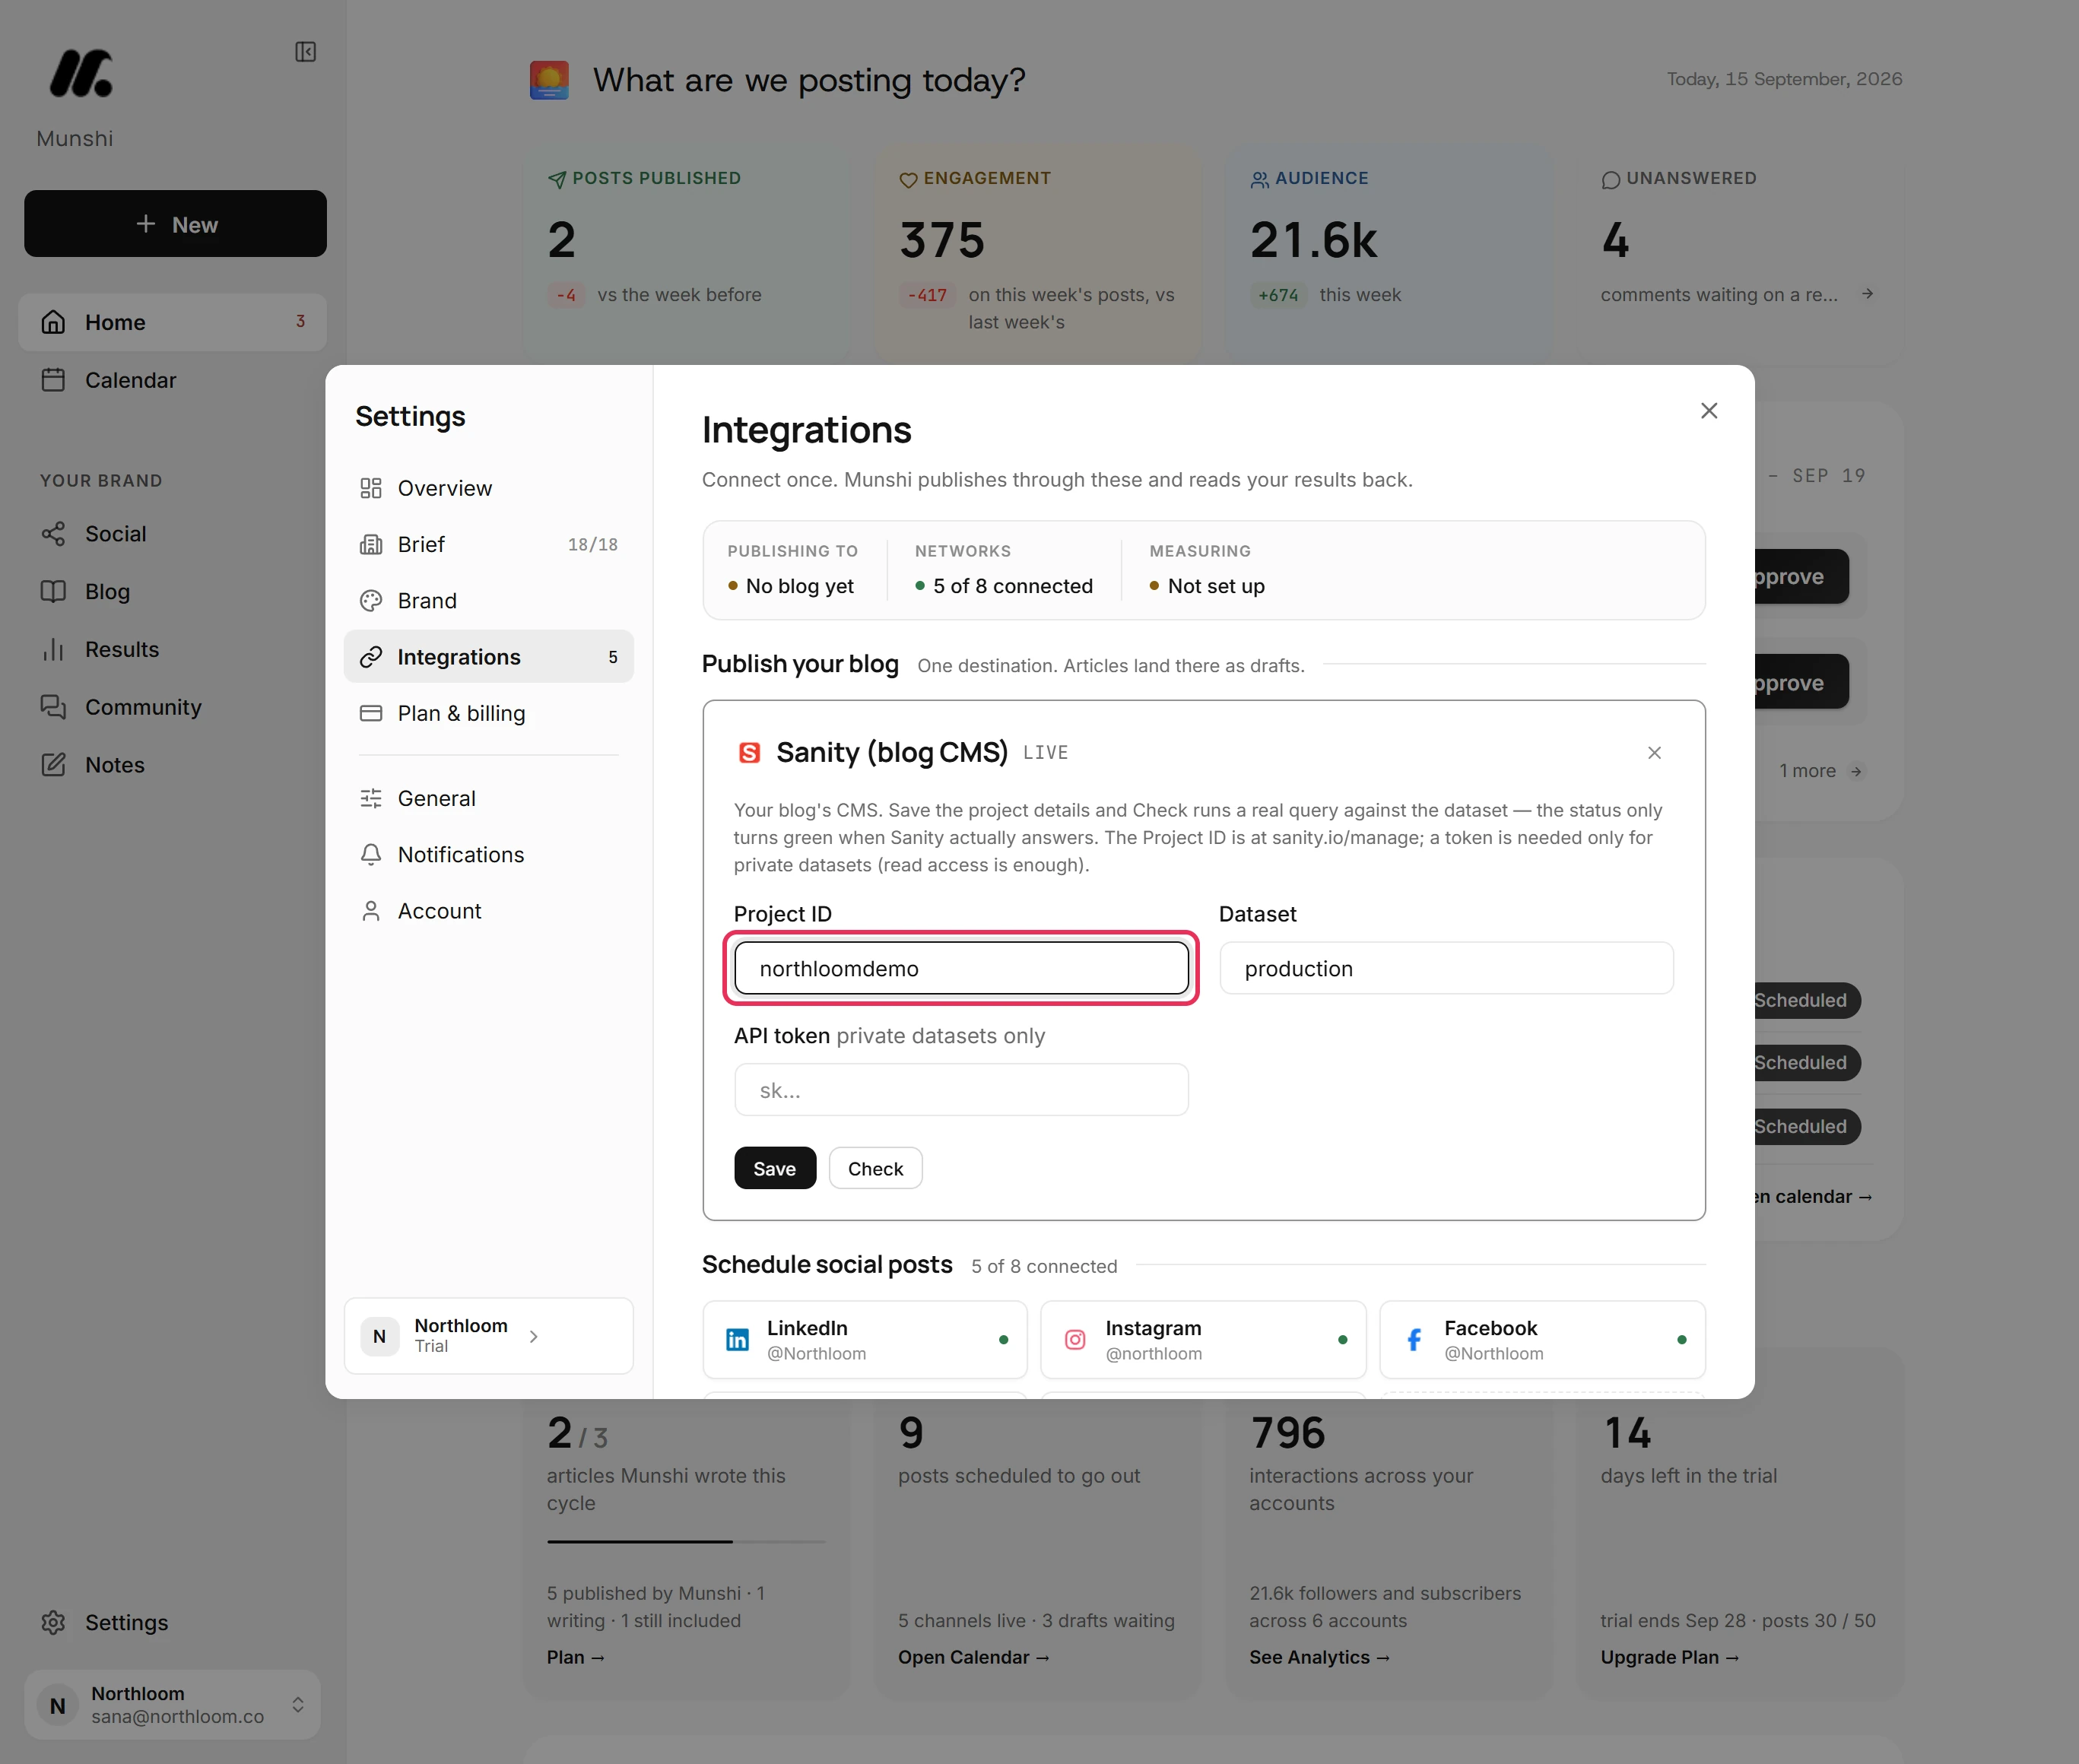Image resolution: width=2079 pixels, height=1764 pixels.
Task: Expand the Northloom account switcher at bottom
Action: pyautogui.click(x=172, y=1704)
